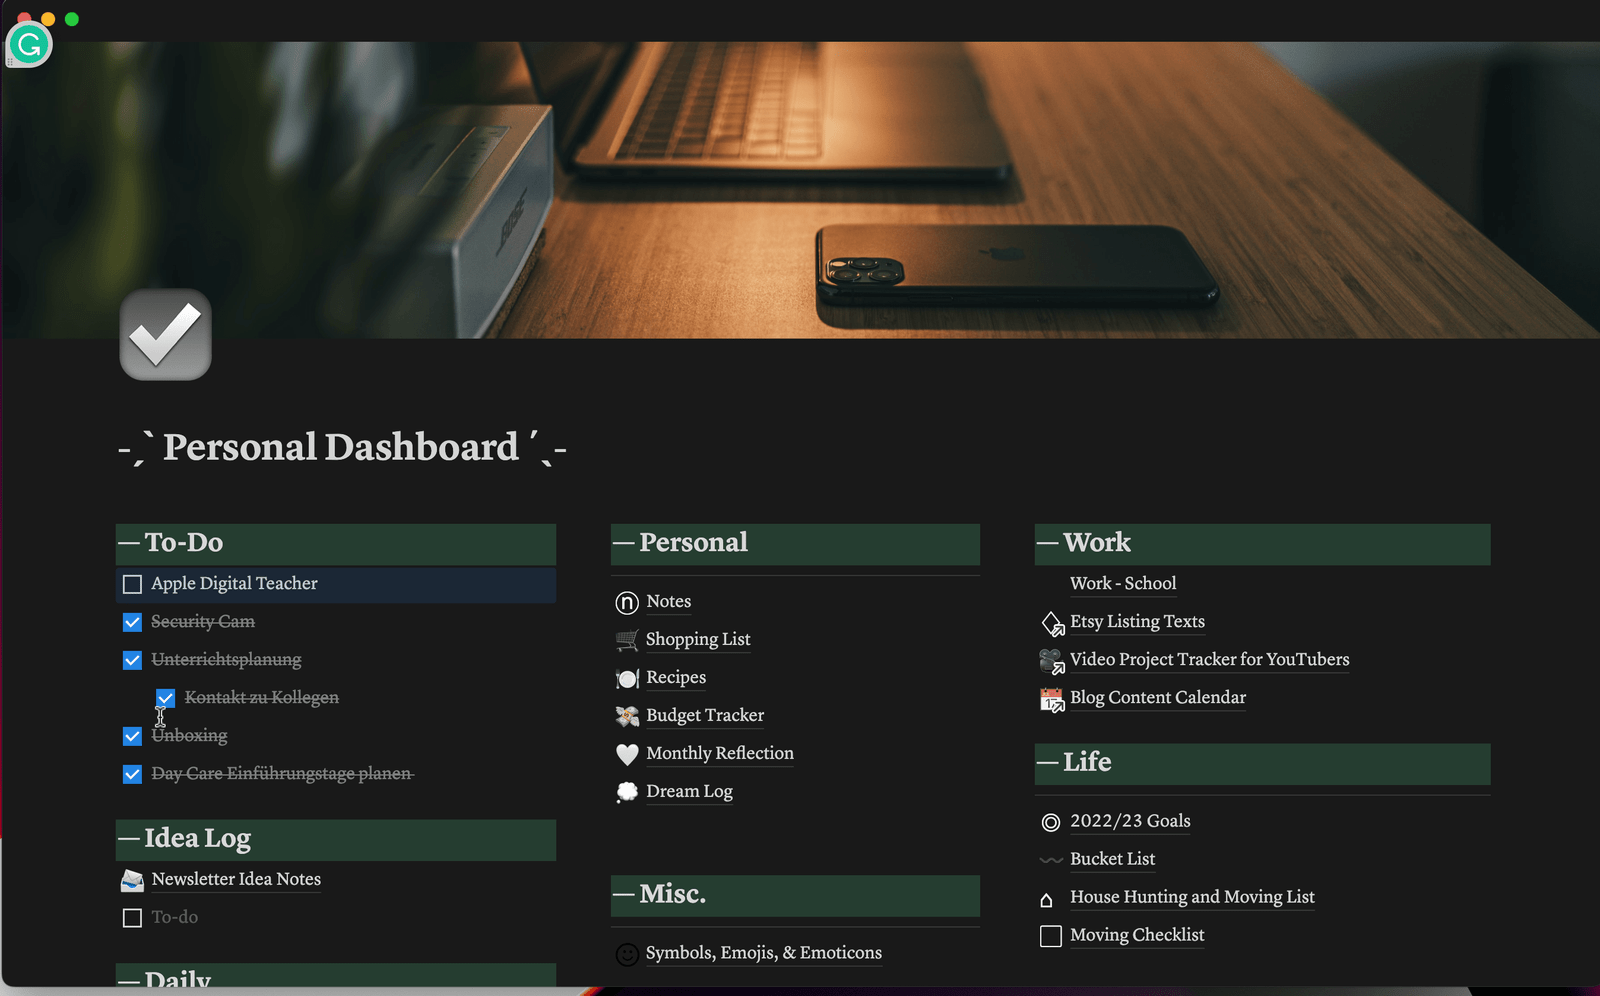Image resolution: width=1600 pixels, height=996 pixels.
Task: Click the Notes page icon
Action: (x=627, y=602)
